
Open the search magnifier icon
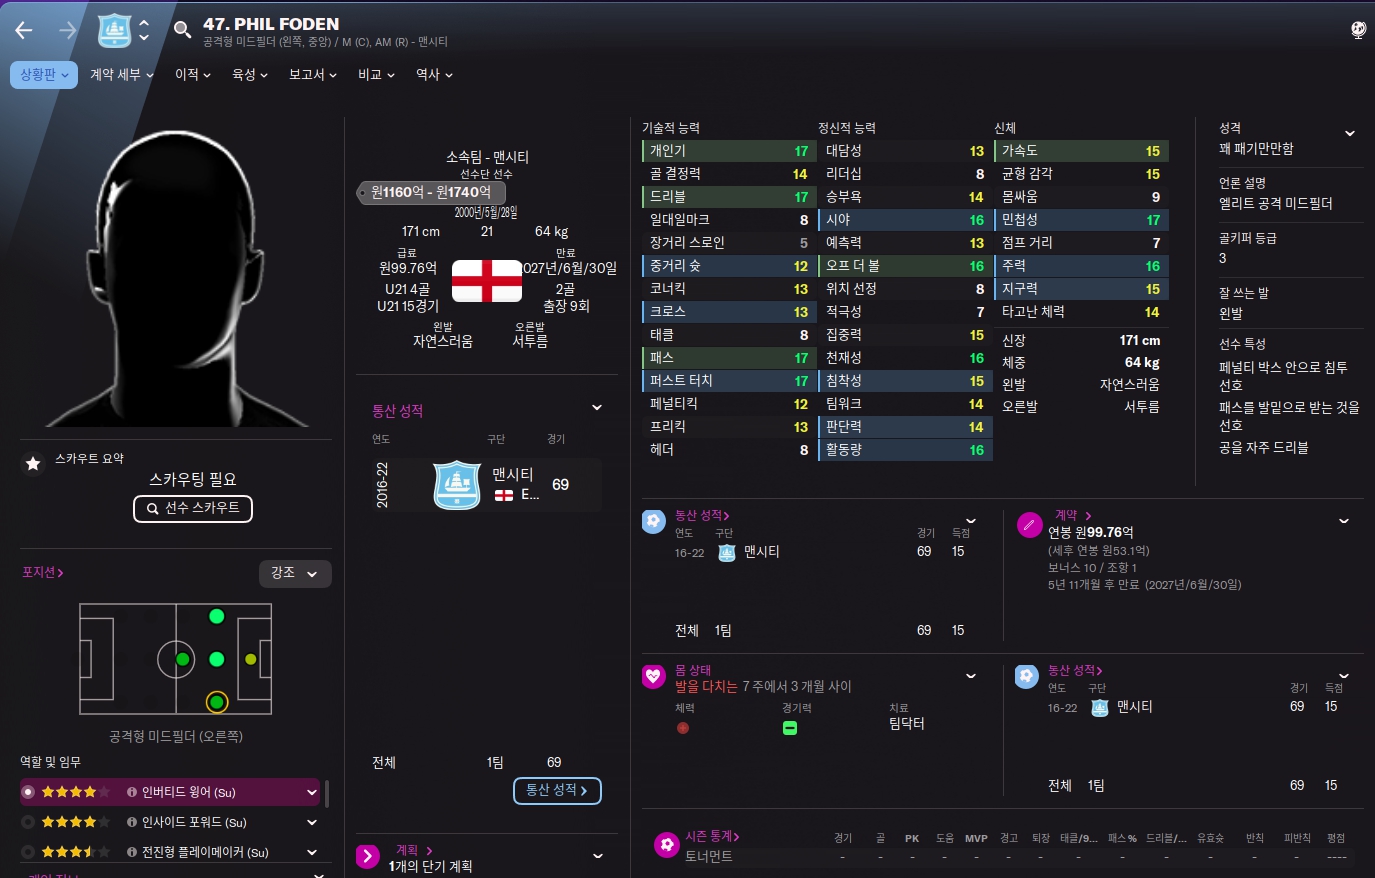point(182,30)
